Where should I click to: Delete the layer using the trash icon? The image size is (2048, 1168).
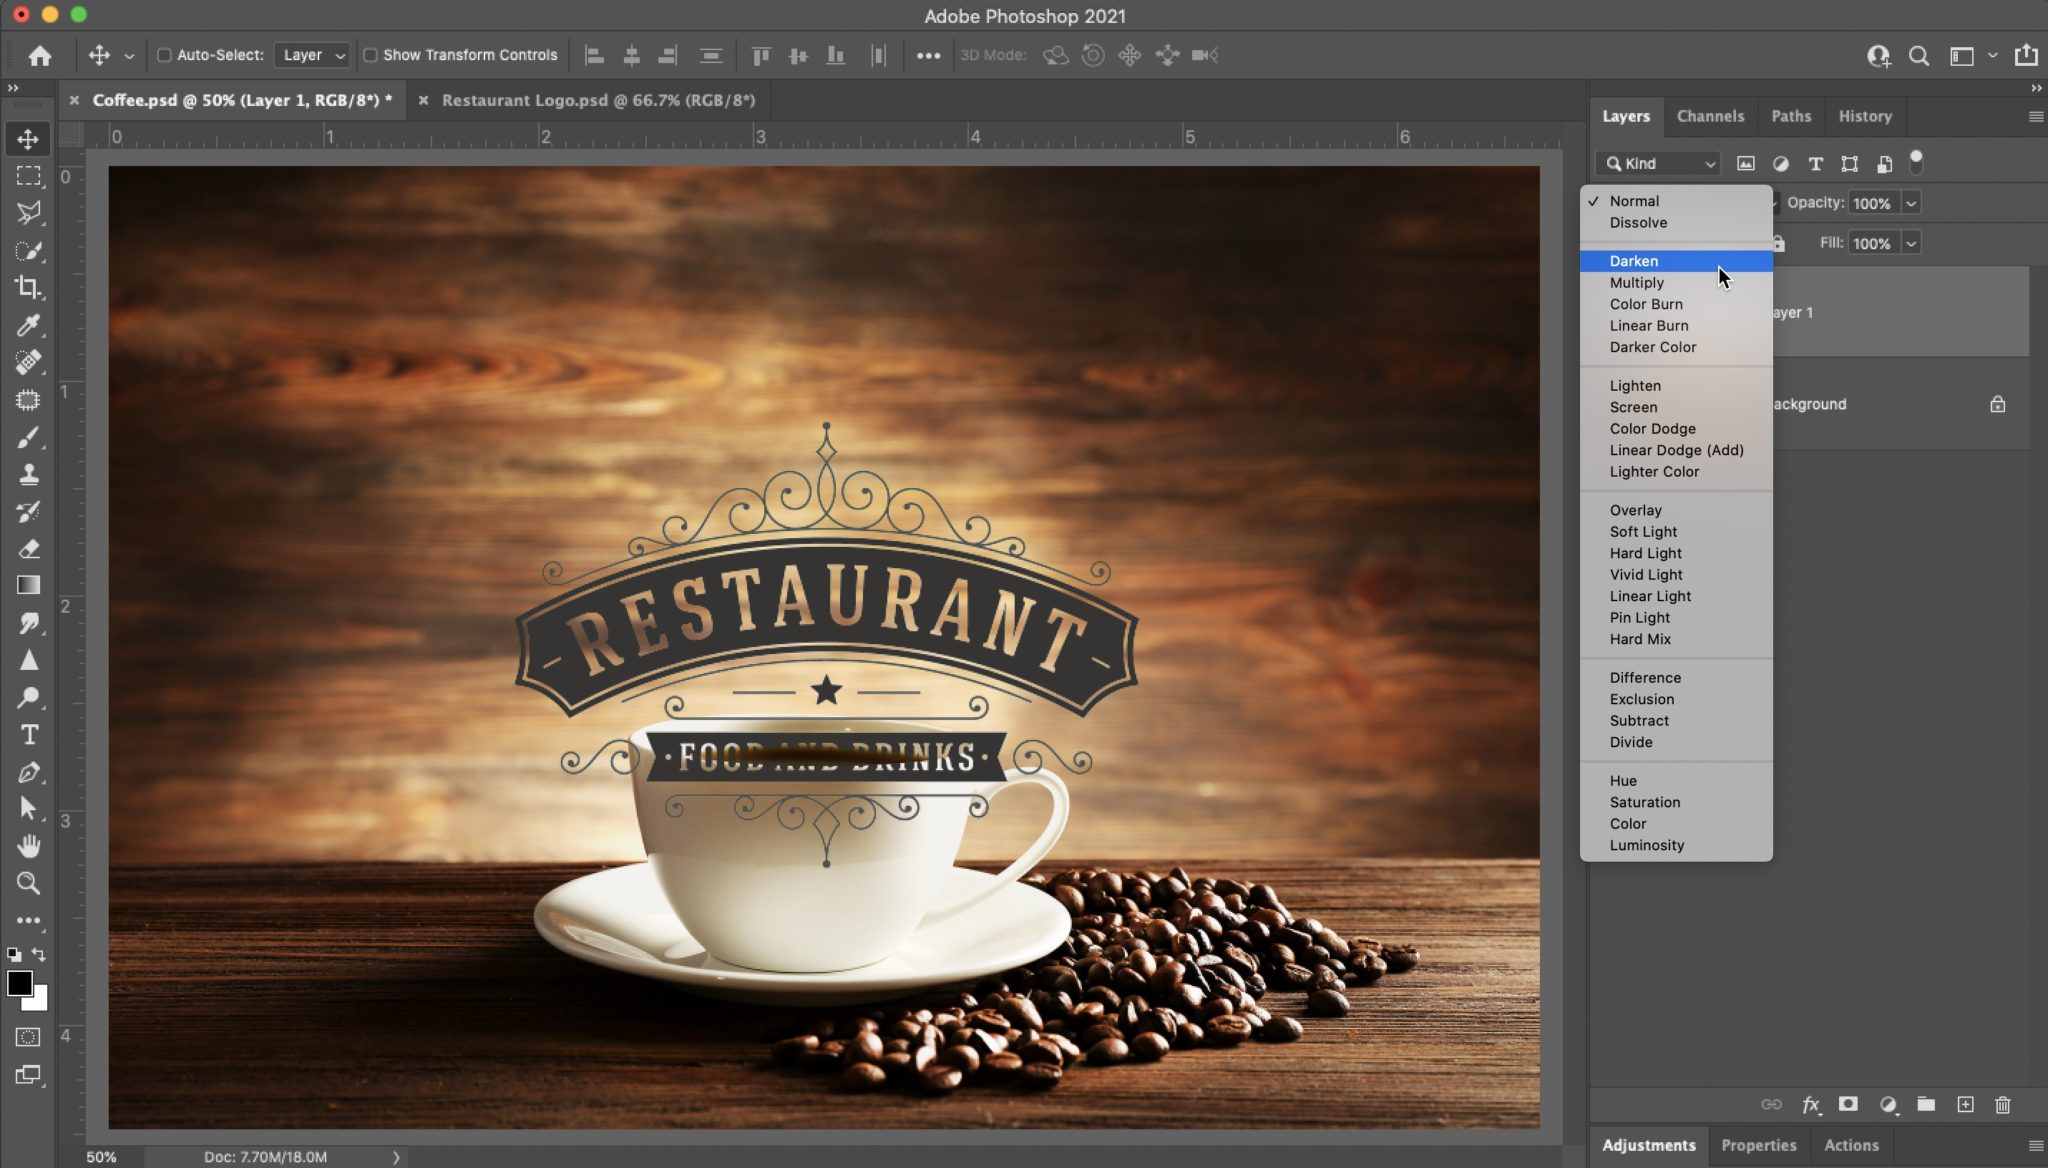coord(2001,1105)
